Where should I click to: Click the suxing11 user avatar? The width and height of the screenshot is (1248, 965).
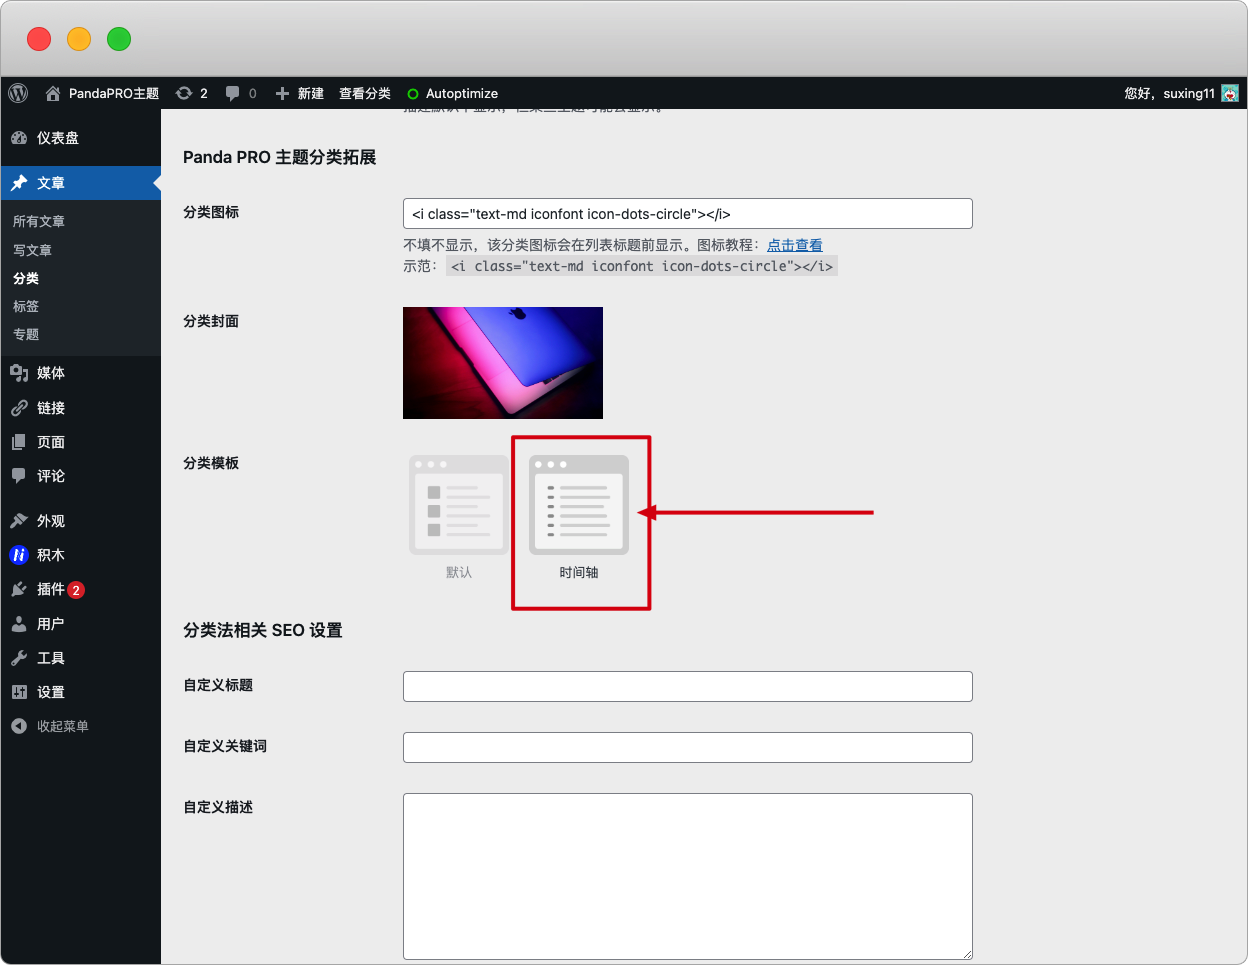(1230, 93)
